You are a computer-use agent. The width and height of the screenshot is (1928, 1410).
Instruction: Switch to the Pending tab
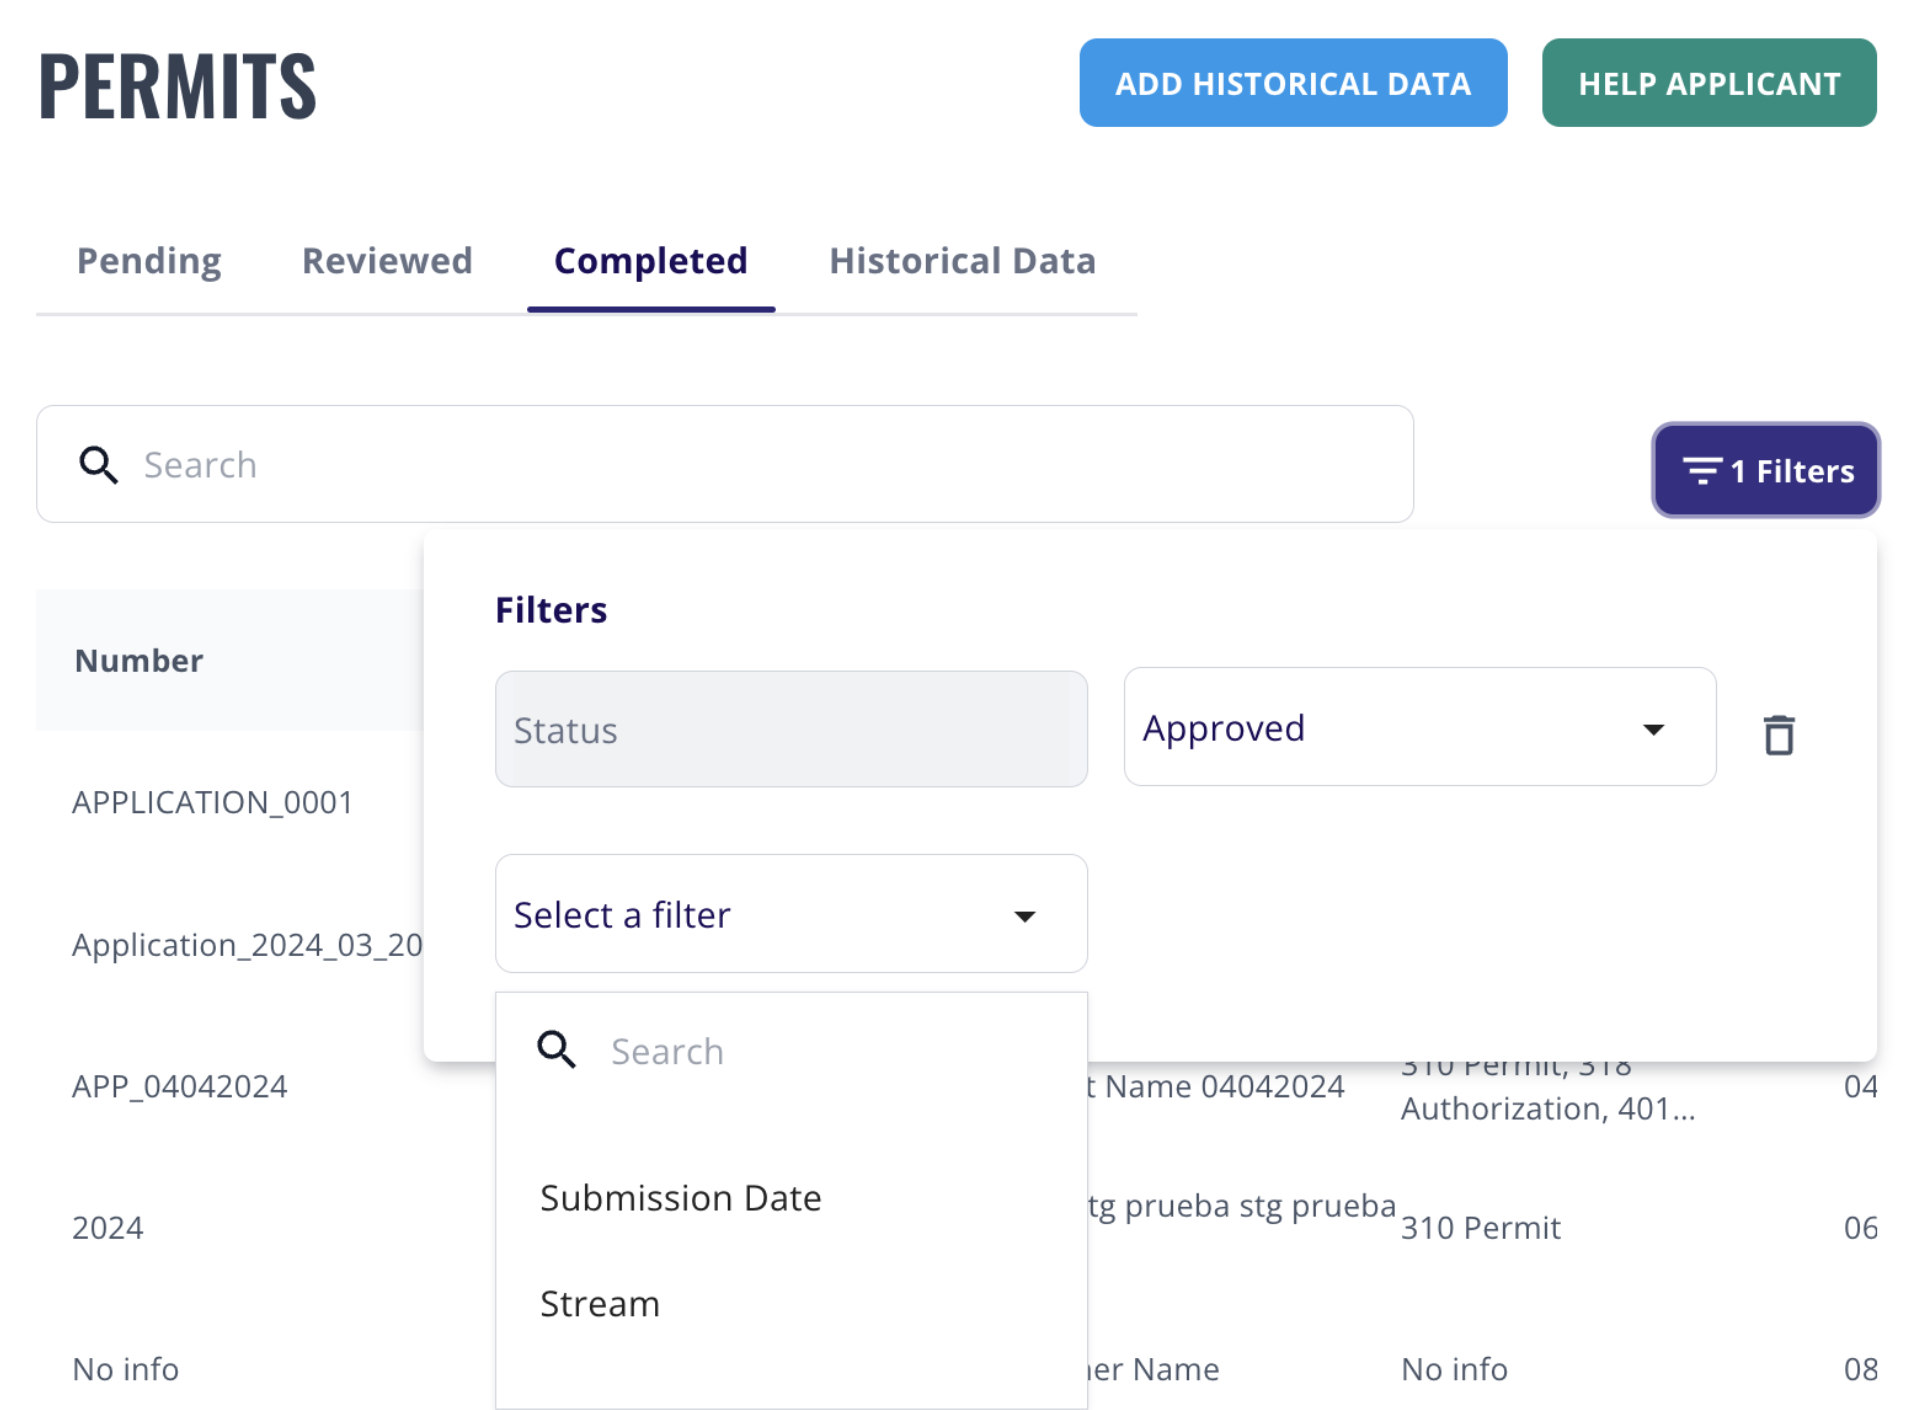[149, 261]
